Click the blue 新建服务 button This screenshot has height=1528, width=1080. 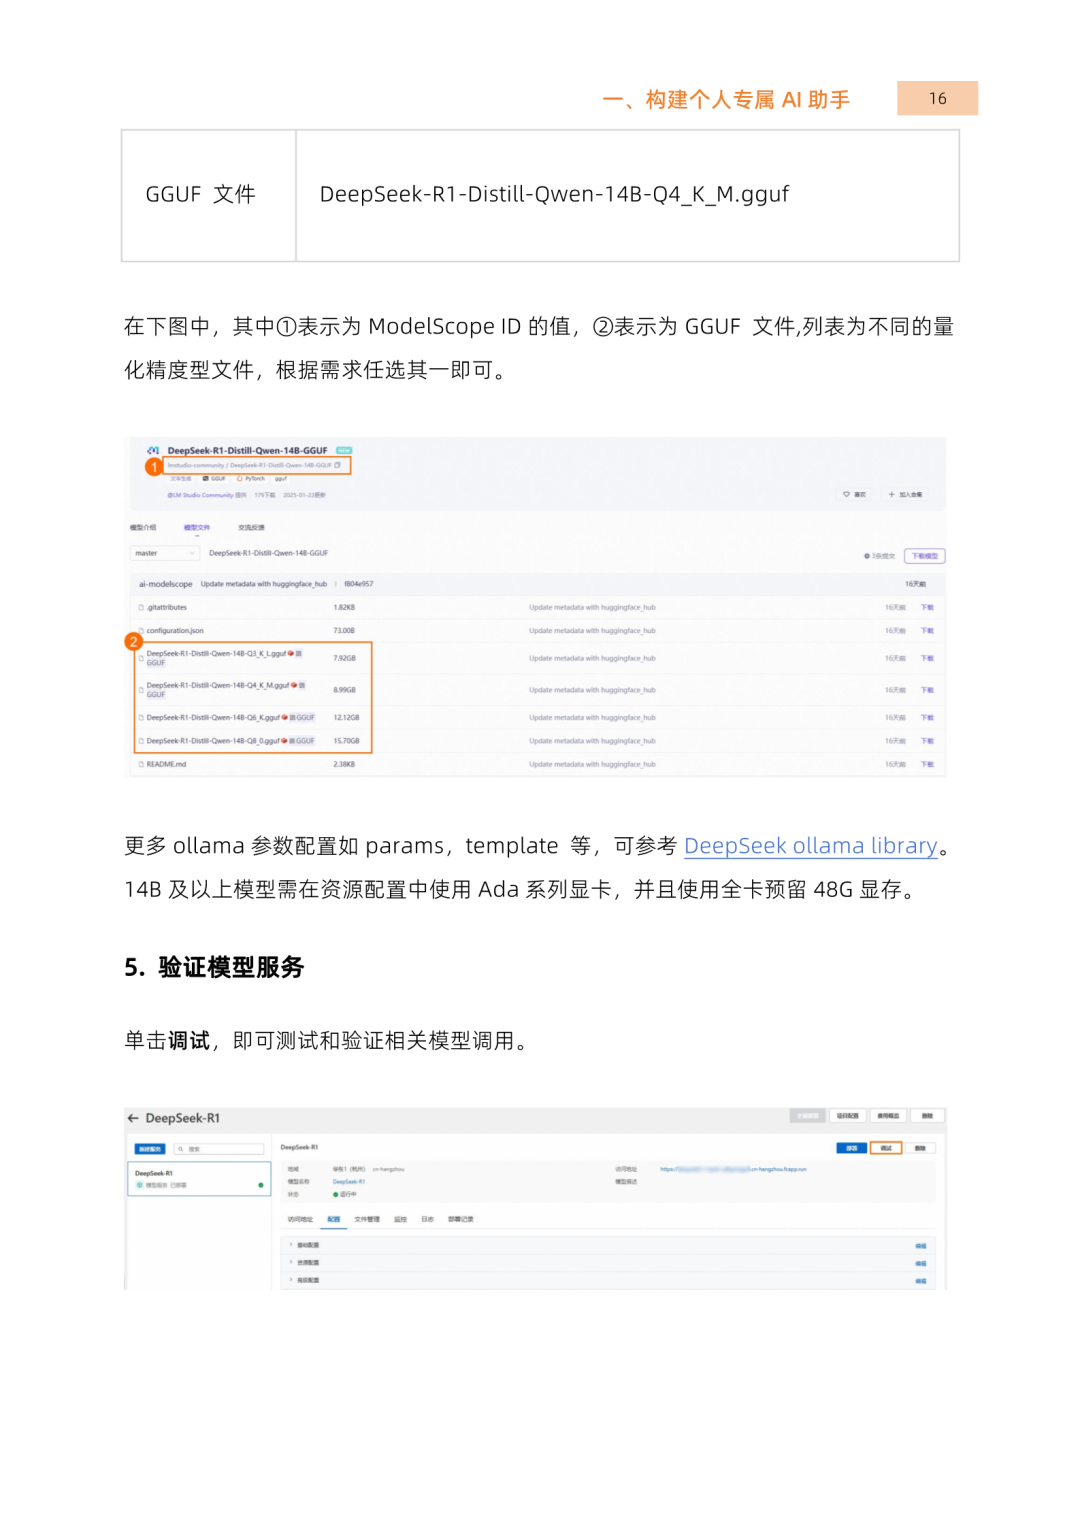(x=150, y=1149)
